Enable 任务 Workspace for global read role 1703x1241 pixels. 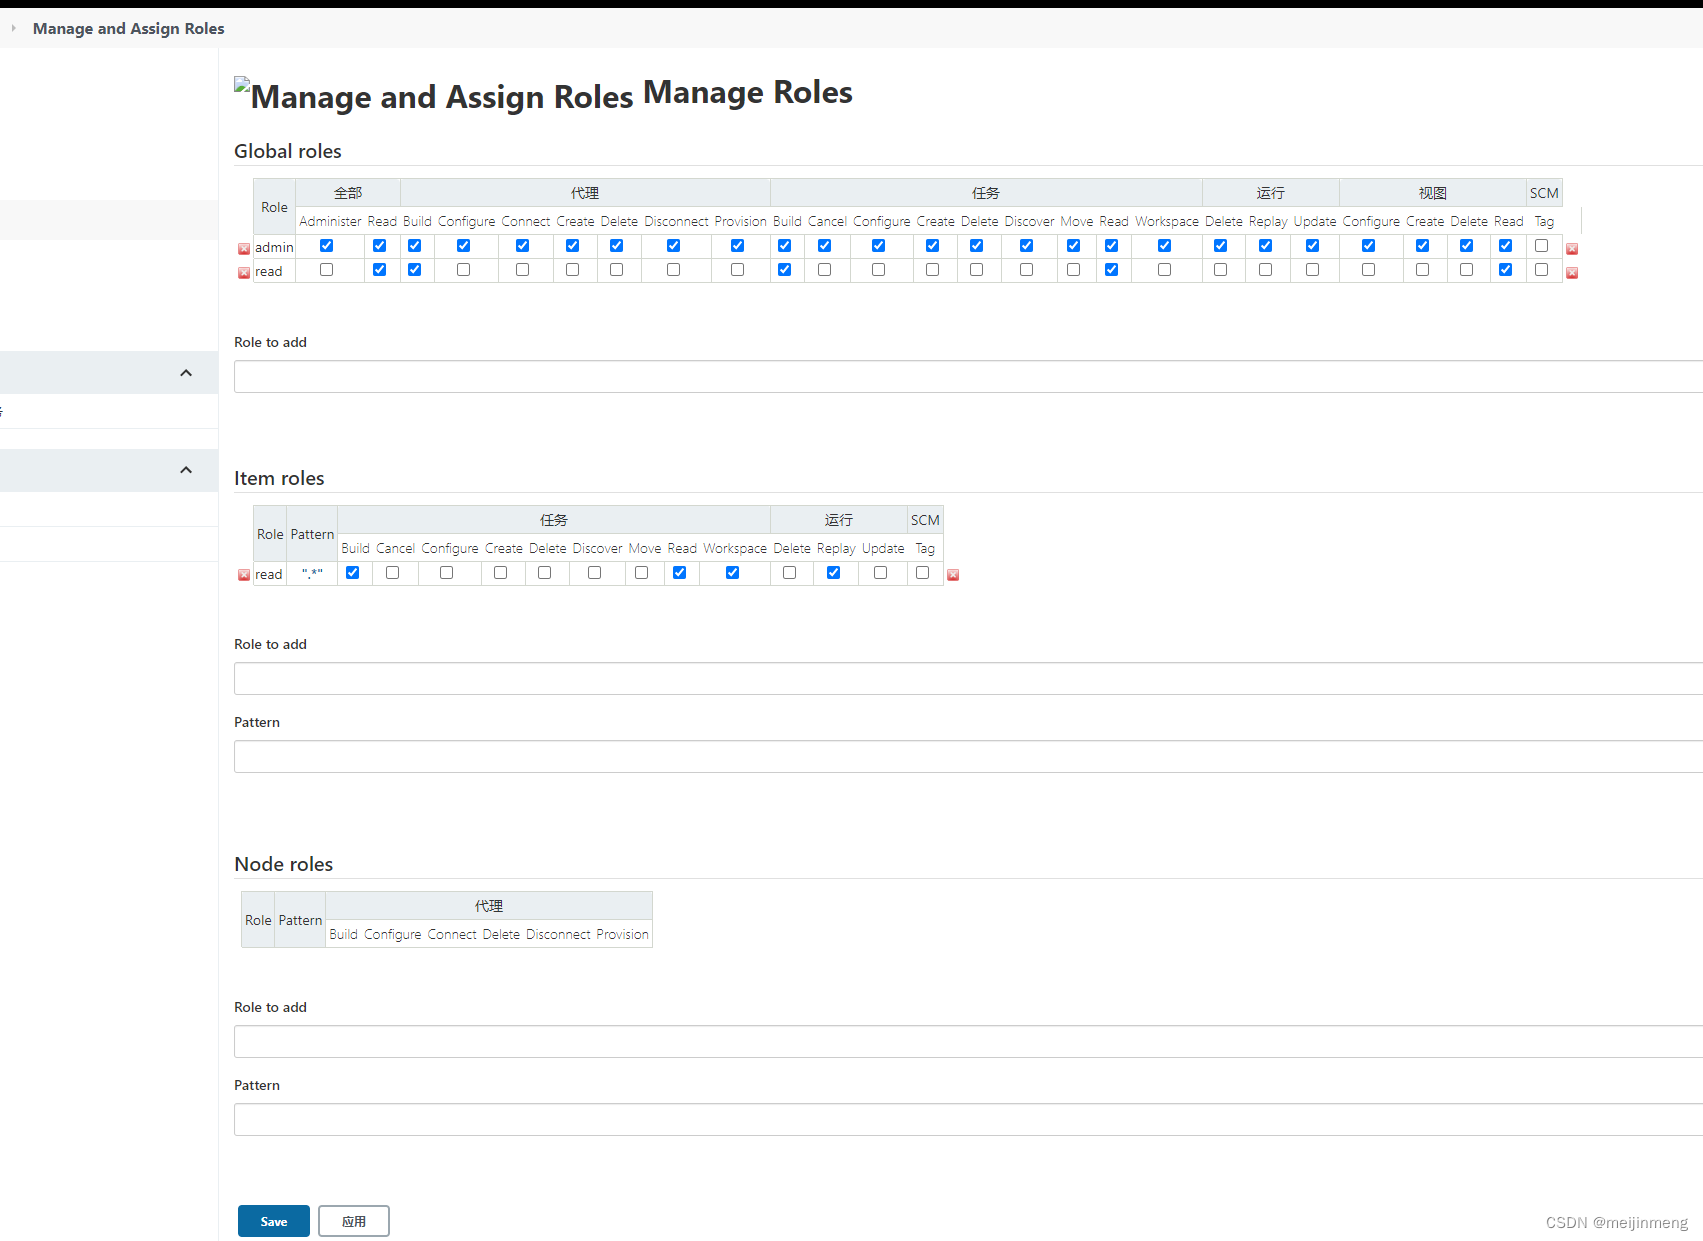click(1164, 269)
